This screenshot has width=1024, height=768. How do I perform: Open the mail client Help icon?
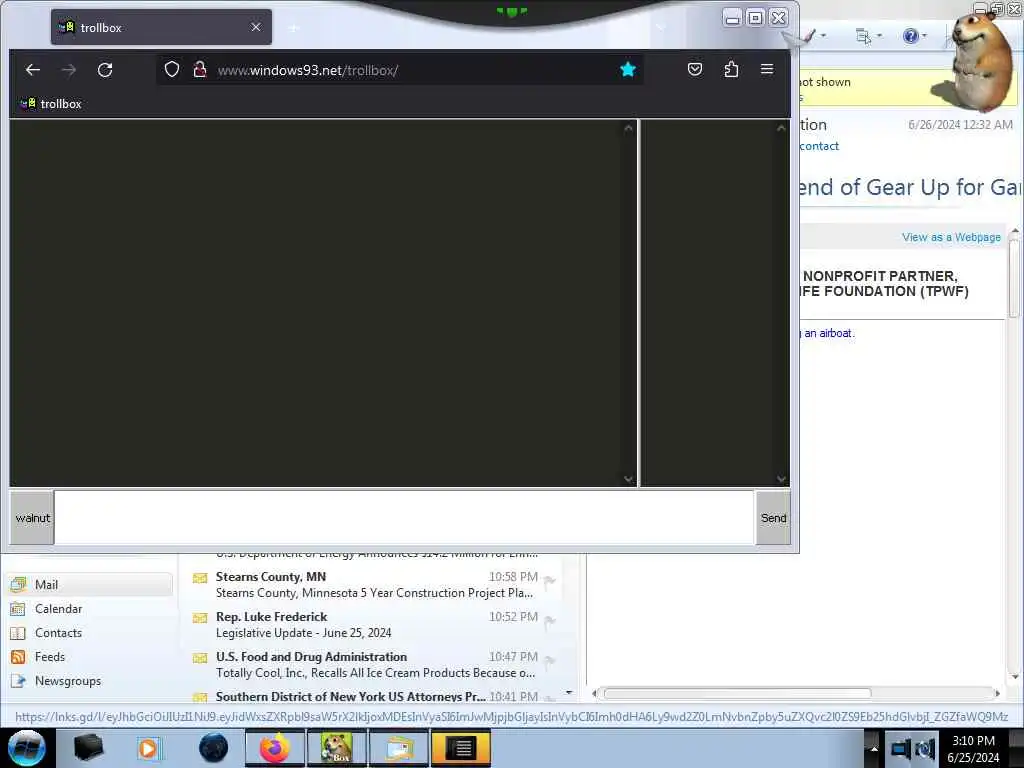tap(910, 36)
